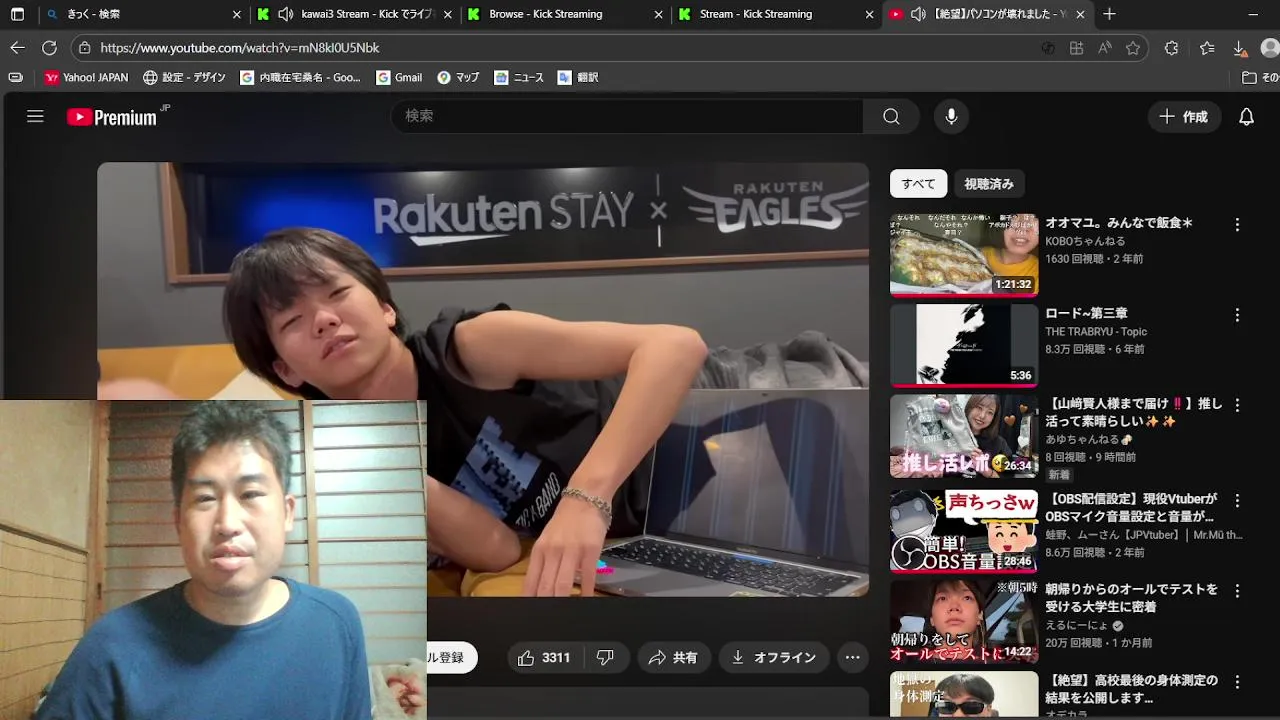Switch to the きっく - 検索 tab
Screen dimensions: 1280x720
[143, 14]
